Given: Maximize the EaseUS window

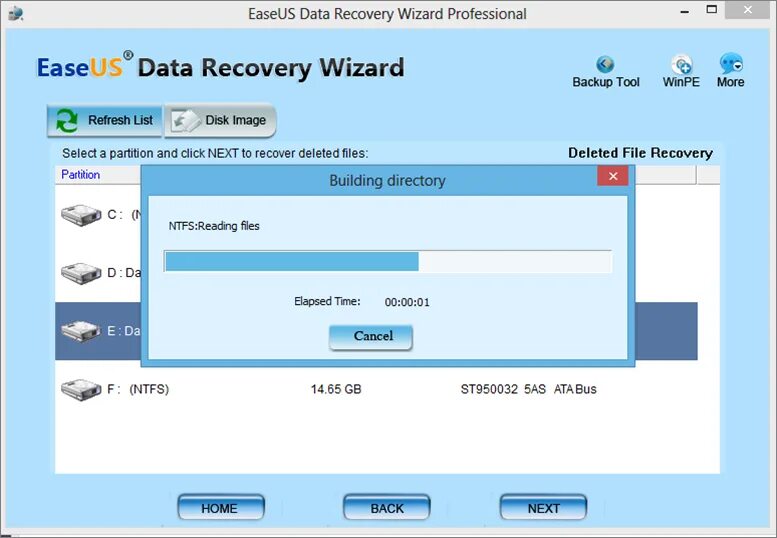Looking at the screenshot, I should click(x=712, y=10).
